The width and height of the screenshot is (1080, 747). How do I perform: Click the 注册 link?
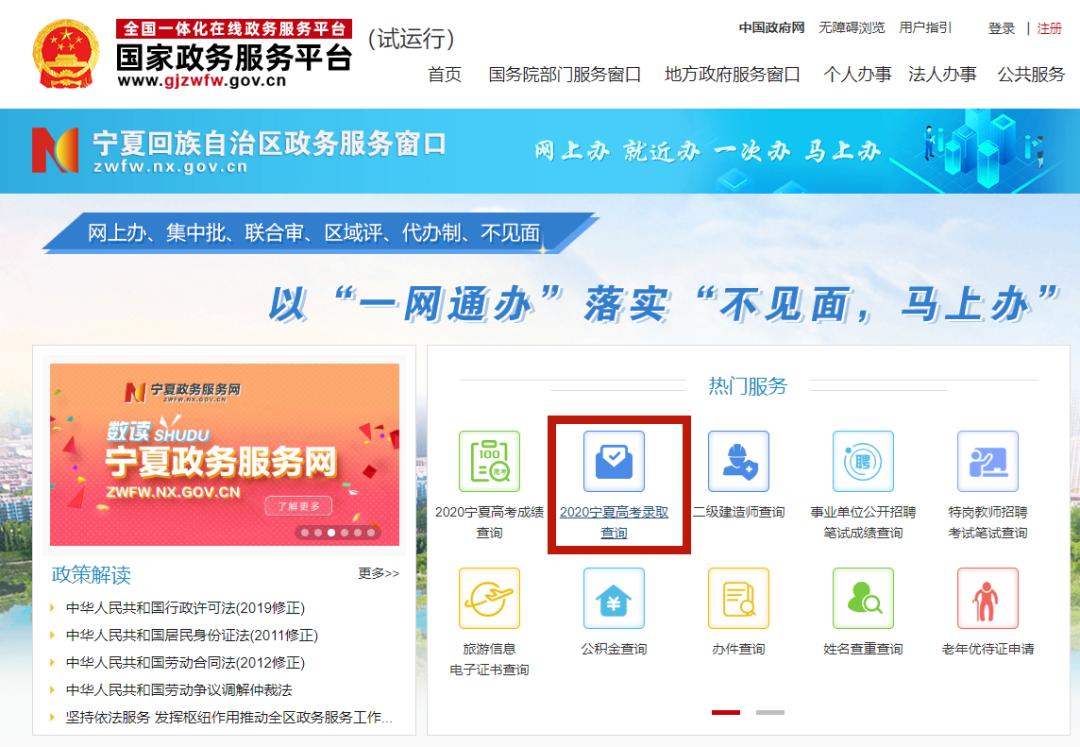[1049, 28]
